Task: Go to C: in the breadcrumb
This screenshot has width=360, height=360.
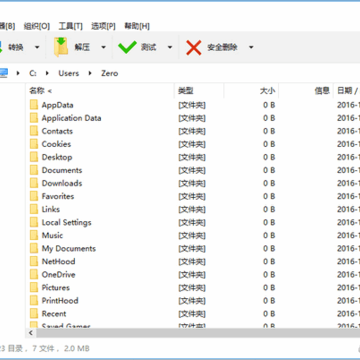Action: click(33, 73)
